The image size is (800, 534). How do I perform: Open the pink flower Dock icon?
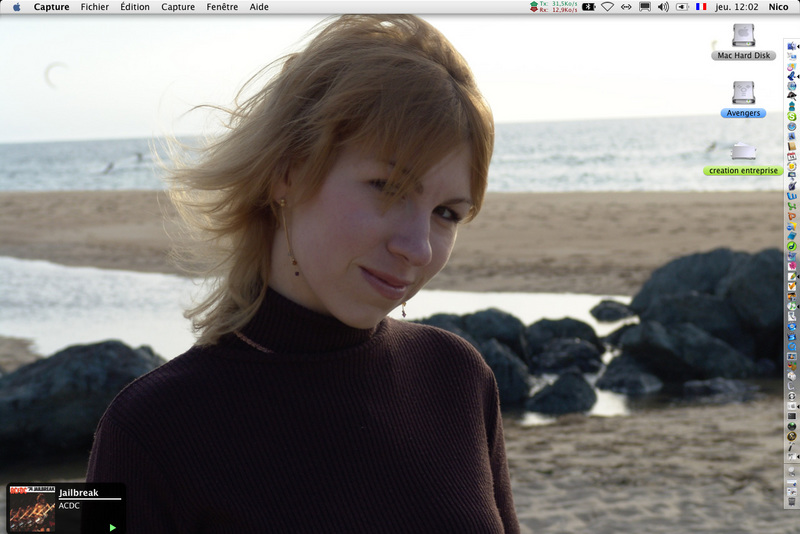(792, 266)
